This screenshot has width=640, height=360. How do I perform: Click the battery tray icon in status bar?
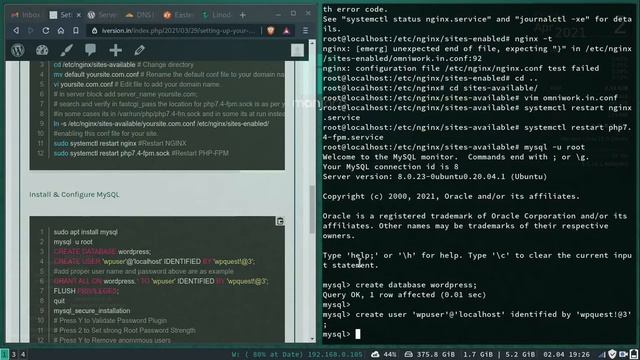634,354
